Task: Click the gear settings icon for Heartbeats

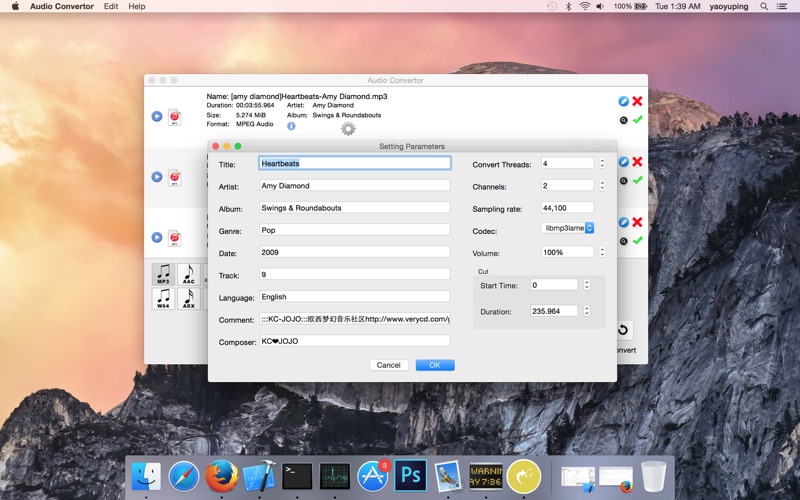Action: click(x=348, y=129)
